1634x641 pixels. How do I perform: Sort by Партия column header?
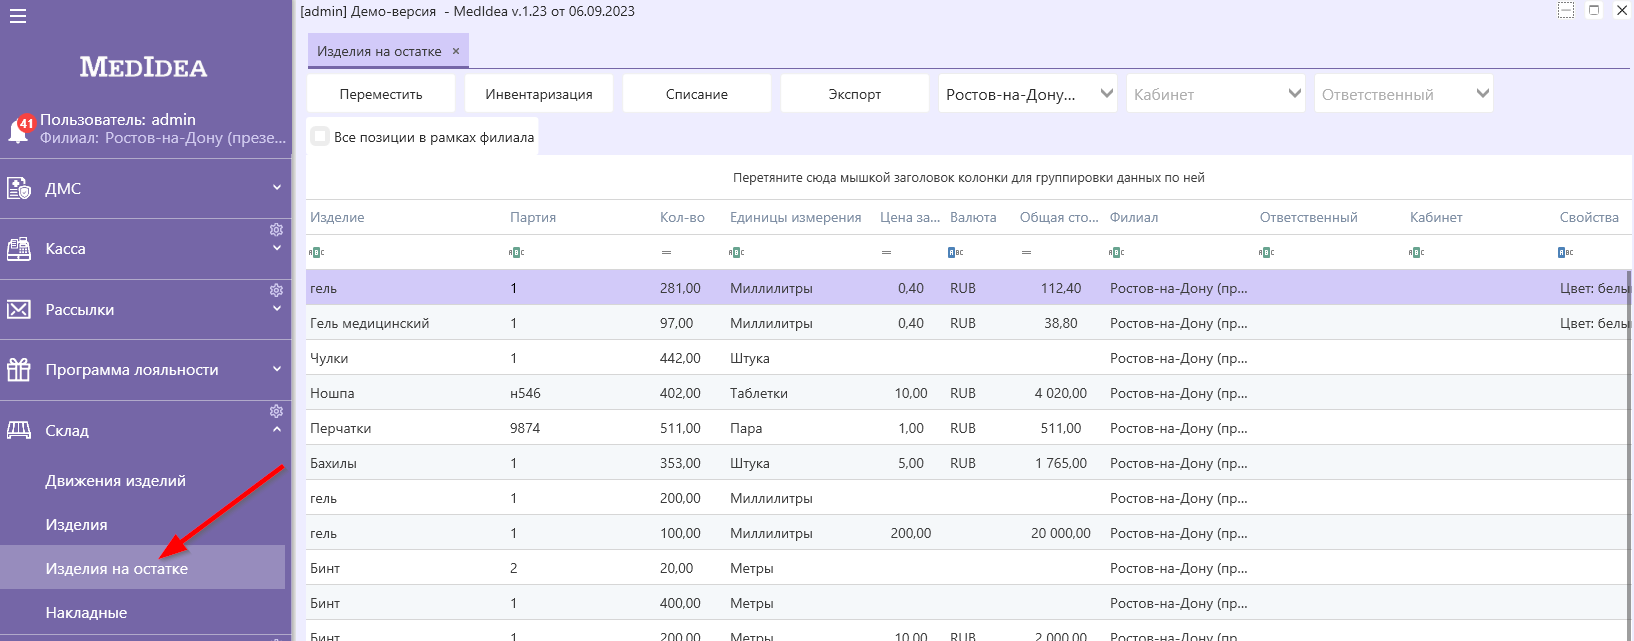[x=533, y=217]
